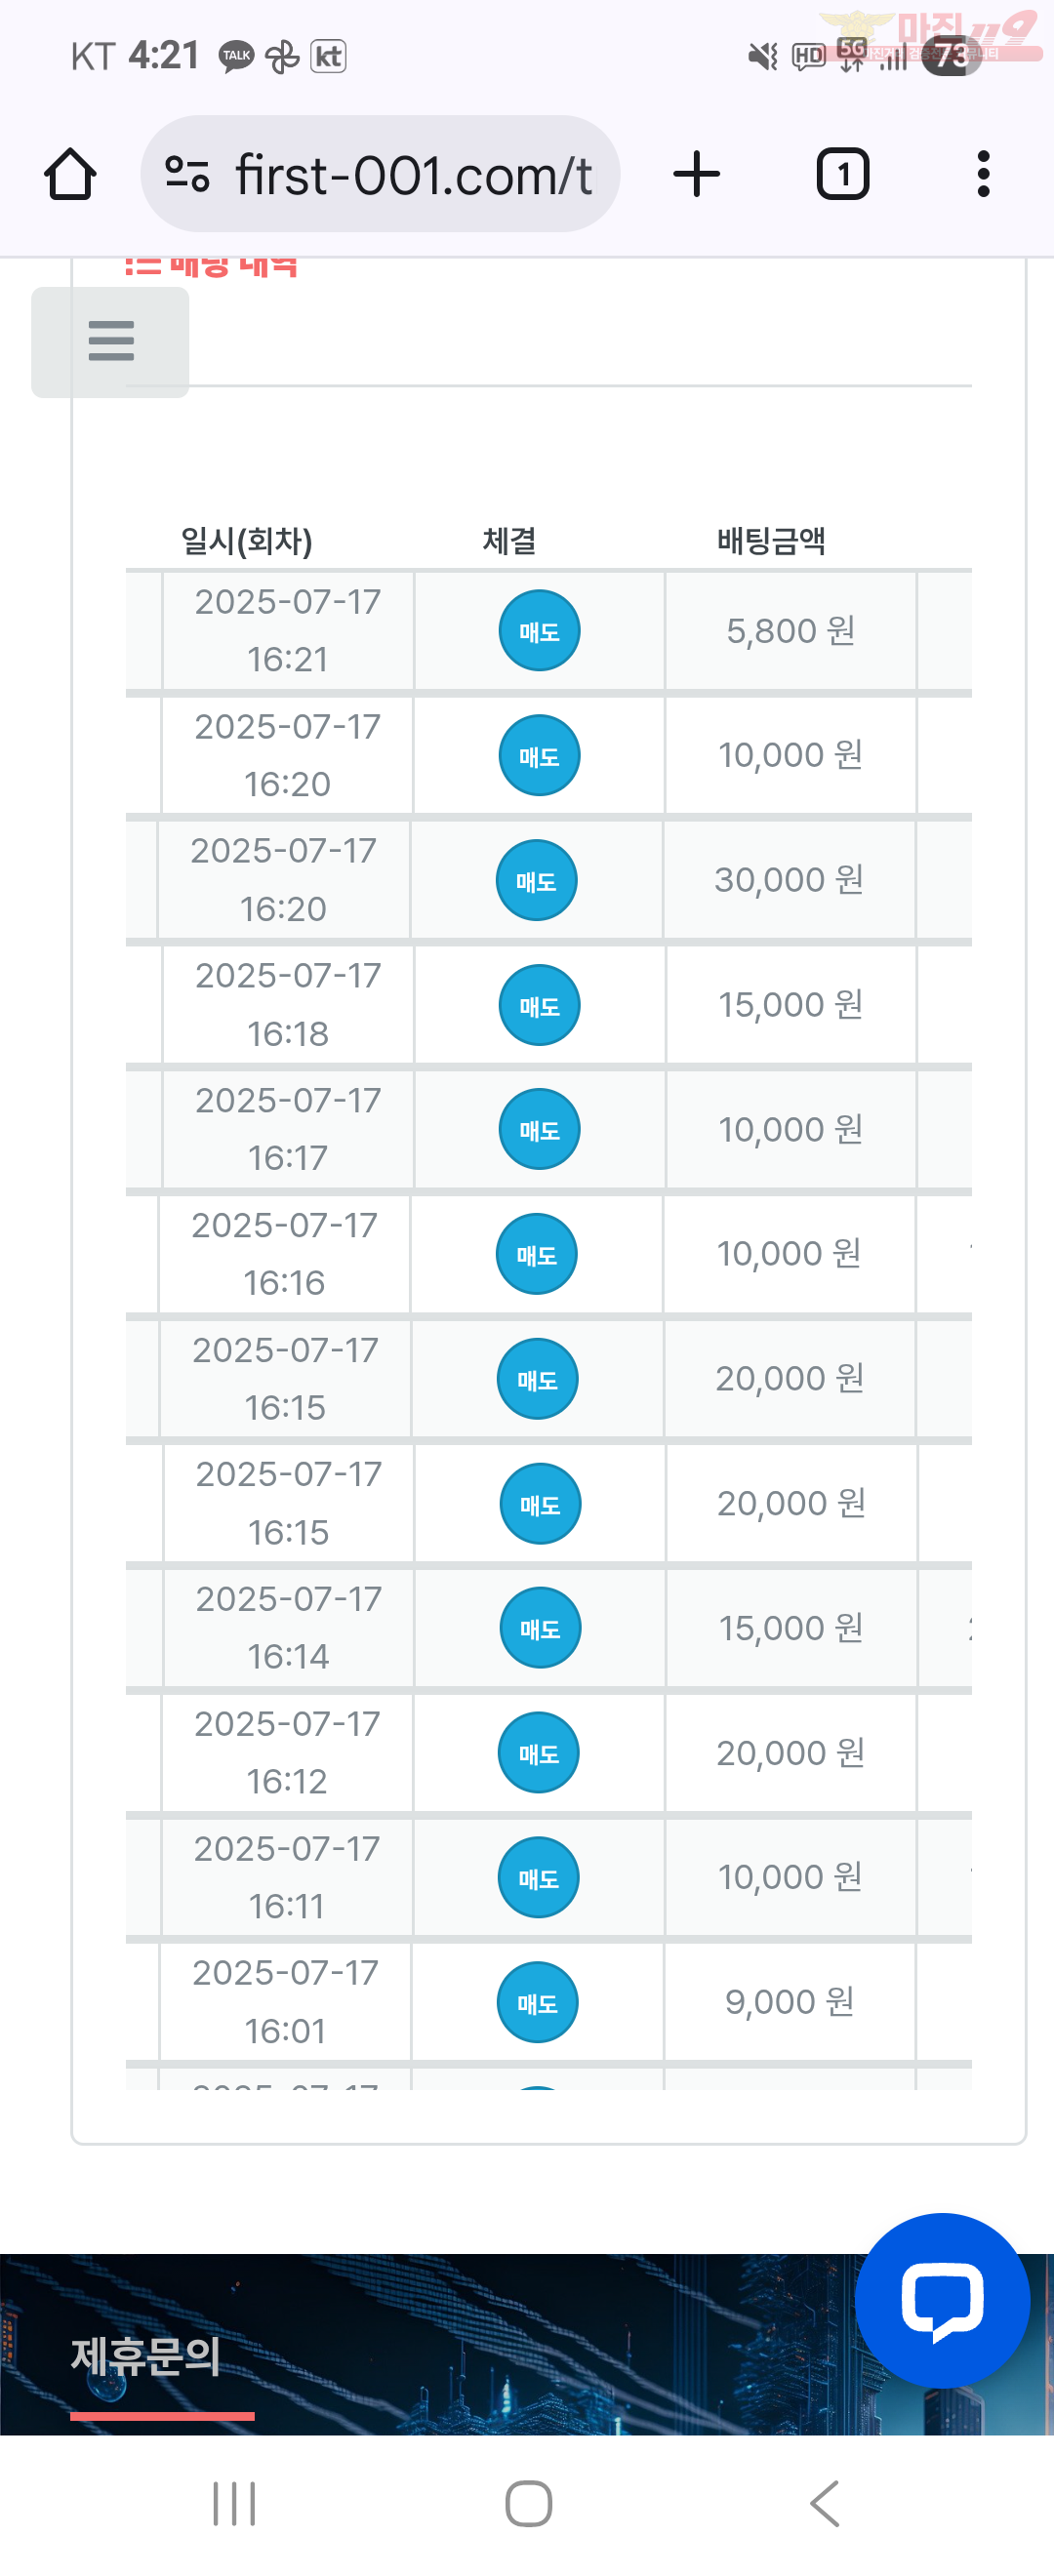Tap the Android back navigation arrow
This screenshot has width=1054, height=2576.
[x=824, y=2504]
